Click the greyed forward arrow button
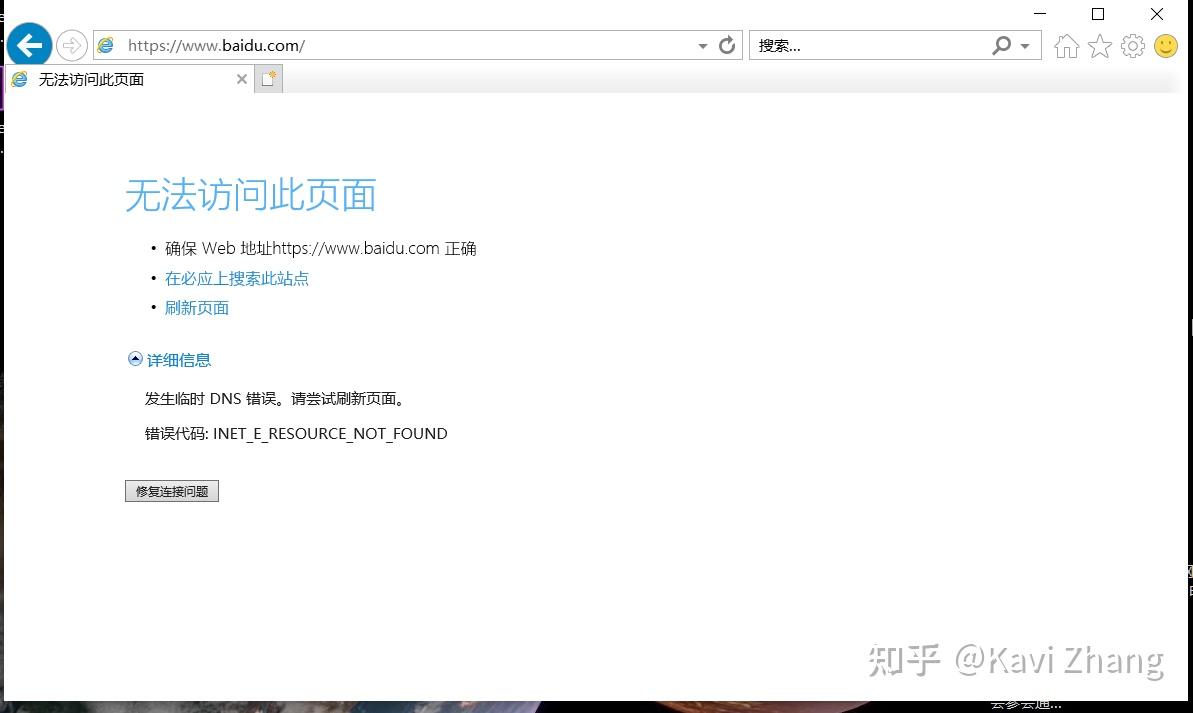 tap(72, 46)
